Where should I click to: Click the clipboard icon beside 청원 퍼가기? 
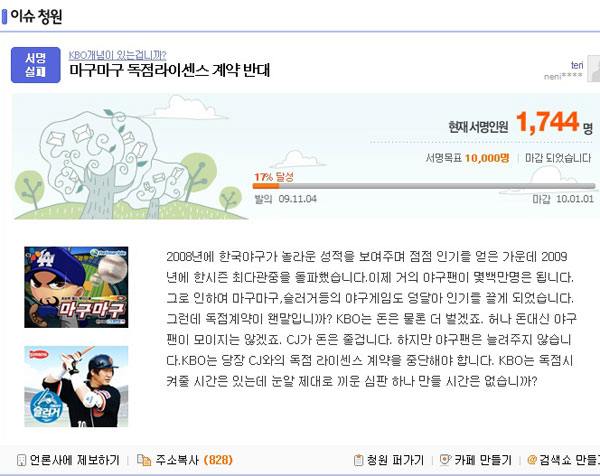pos(358,460)
